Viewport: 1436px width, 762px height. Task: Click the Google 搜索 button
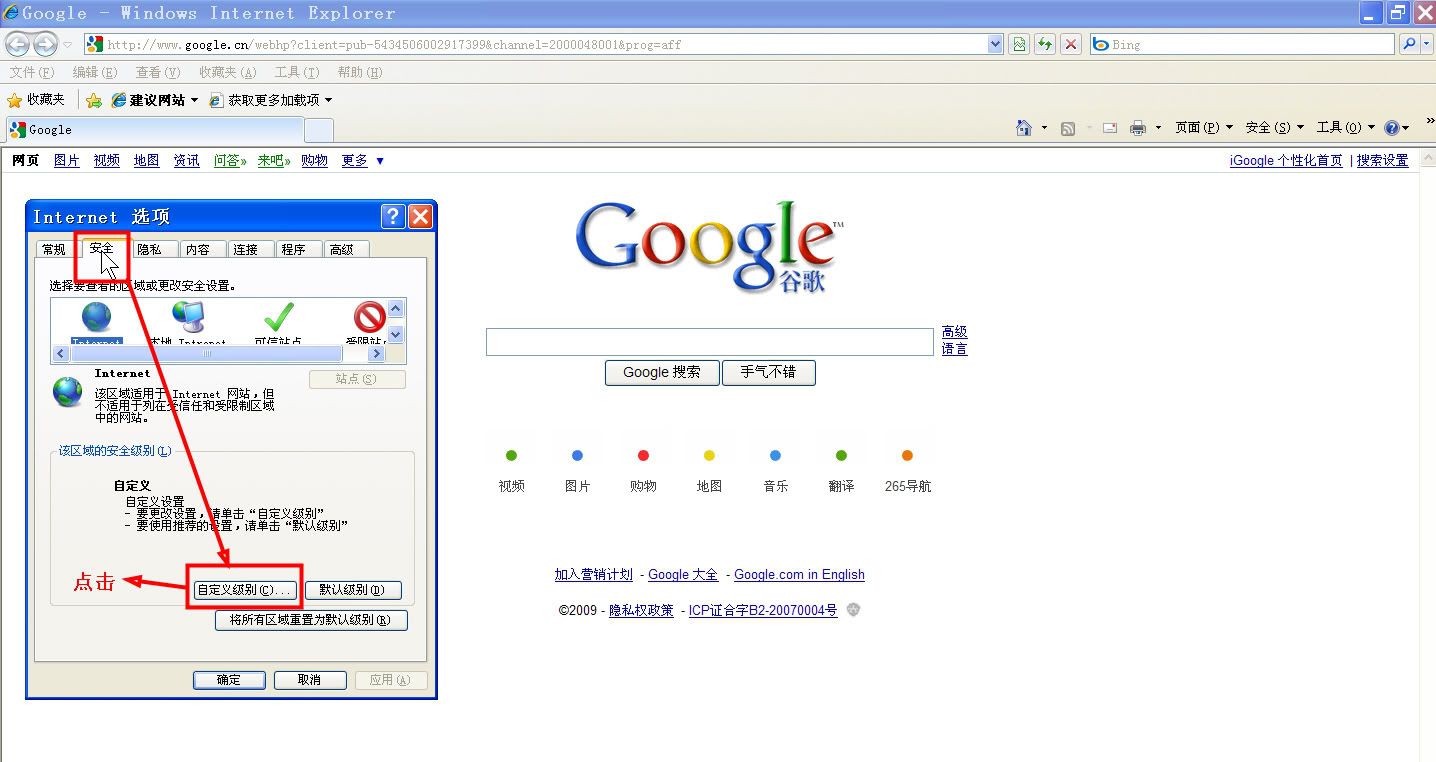tap(662, 372)
